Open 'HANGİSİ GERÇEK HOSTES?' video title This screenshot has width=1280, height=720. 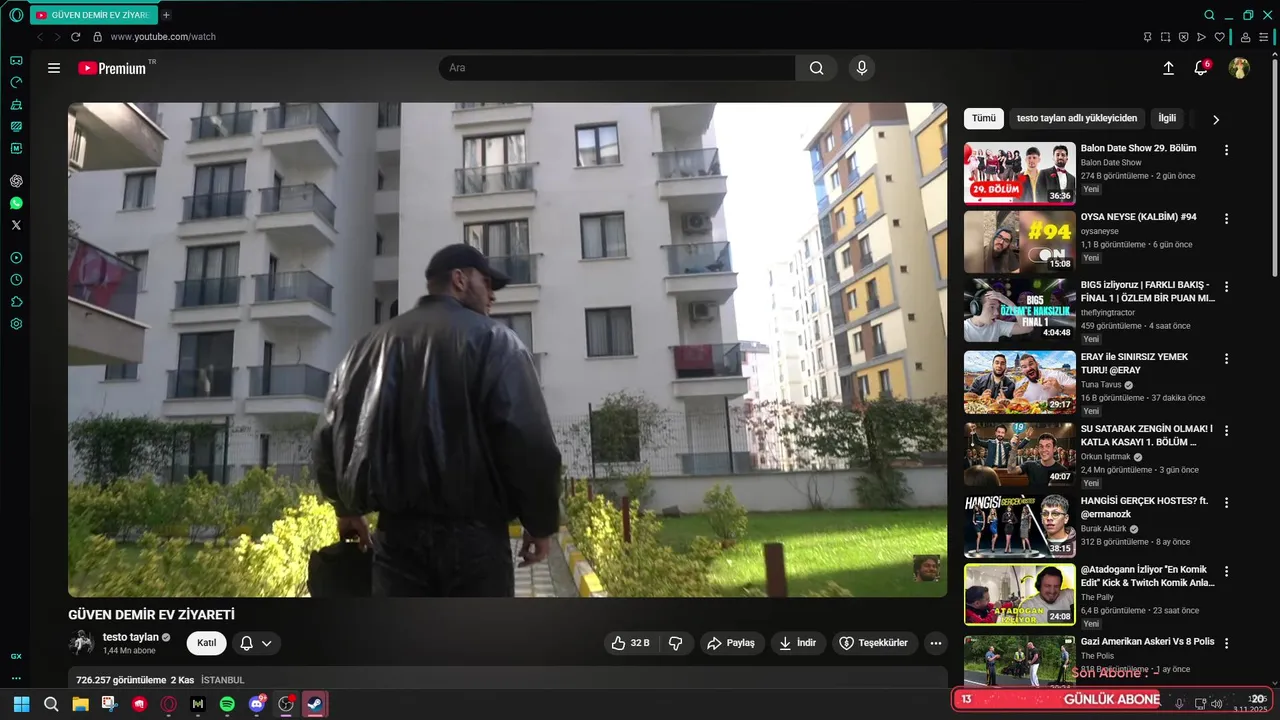1145,507
